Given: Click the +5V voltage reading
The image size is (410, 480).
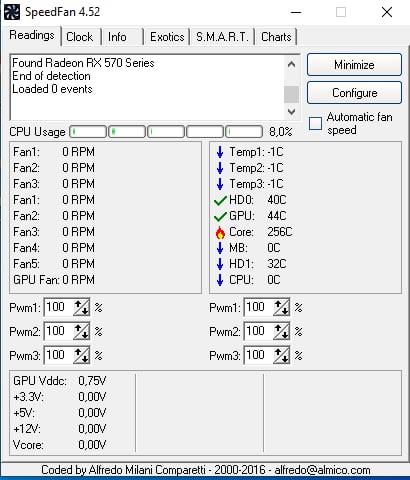Looking at the screenshot, I should (x=60, y=413).
